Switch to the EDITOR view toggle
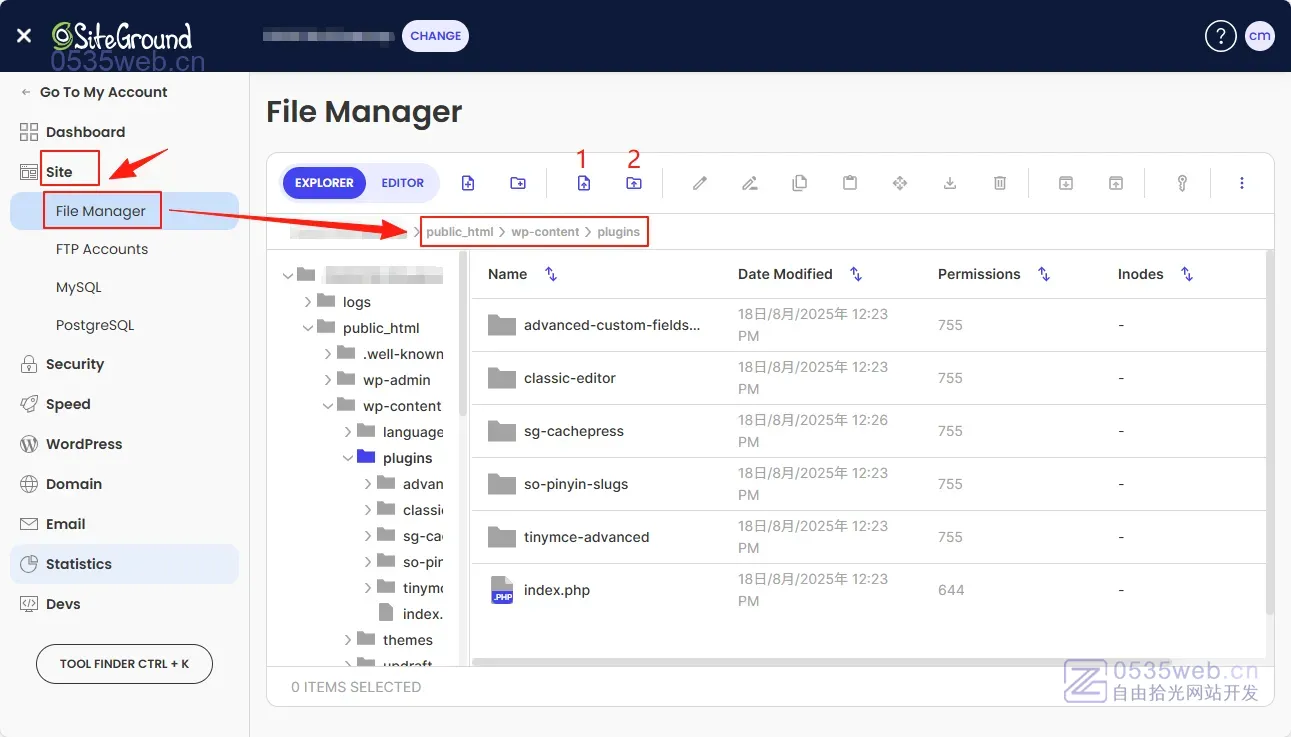 402,183
